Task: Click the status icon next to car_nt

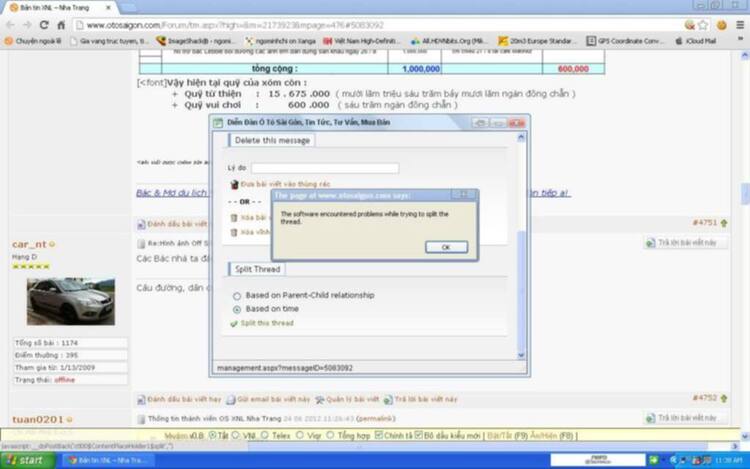Action: [x=52, y=244]
